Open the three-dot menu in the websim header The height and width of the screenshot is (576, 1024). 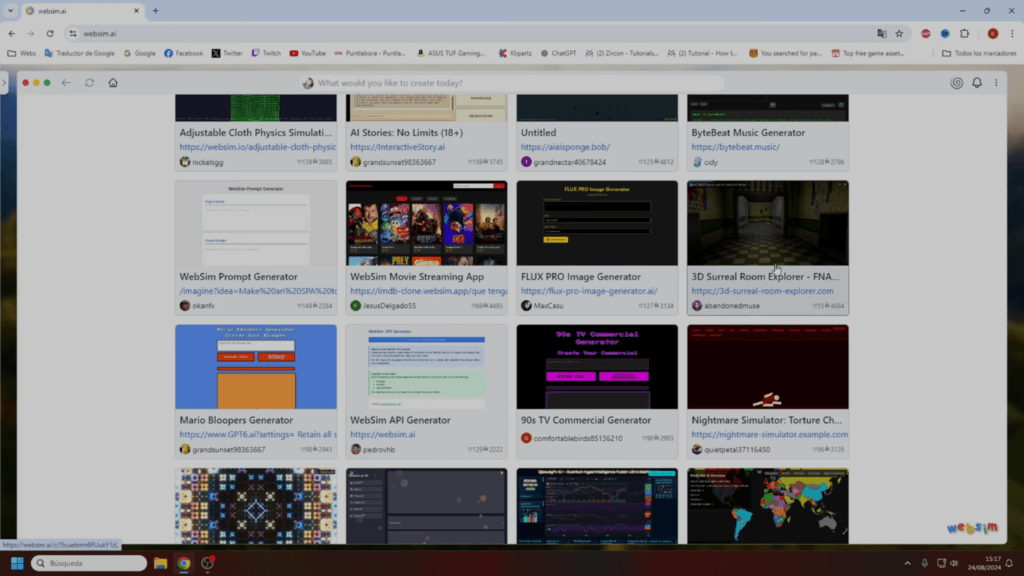pos(996,82)
